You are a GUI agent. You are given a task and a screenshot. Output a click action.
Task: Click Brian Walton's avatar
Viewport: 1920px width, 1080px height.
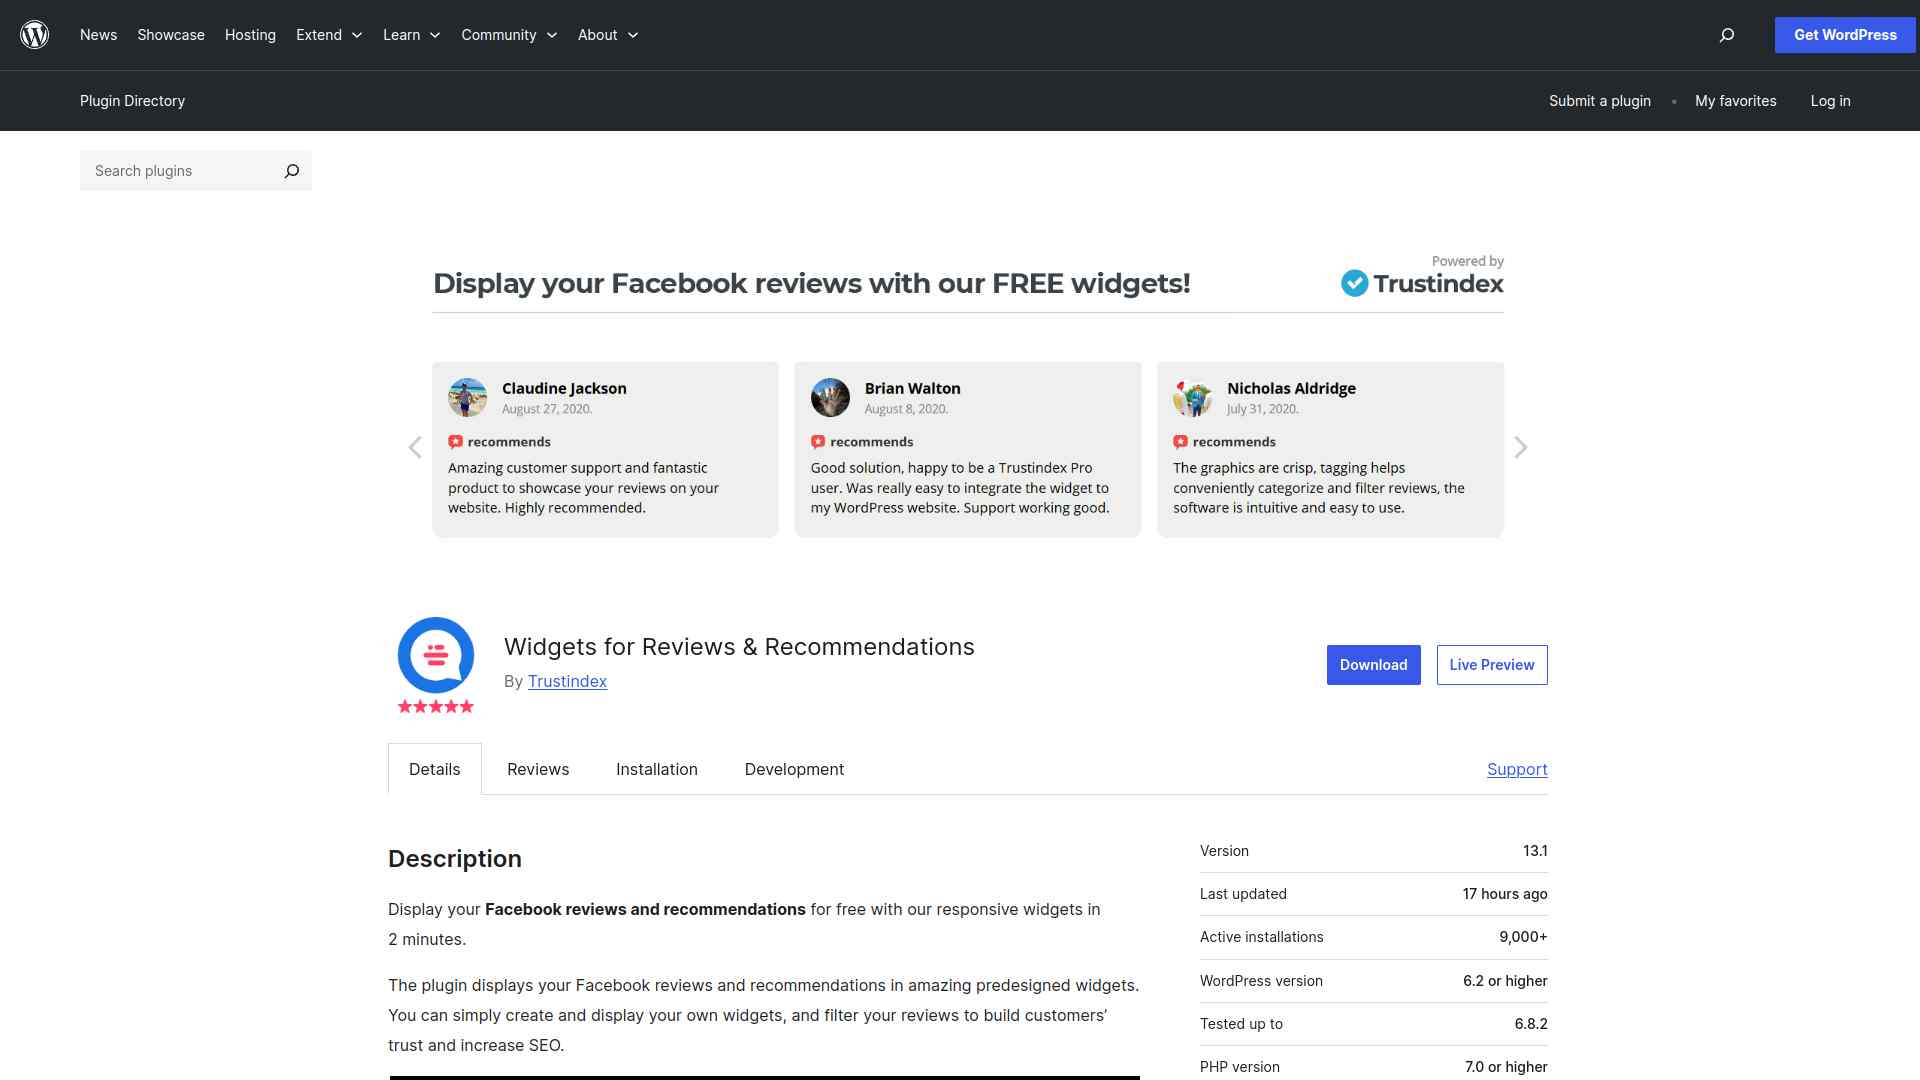click(830, 397)
